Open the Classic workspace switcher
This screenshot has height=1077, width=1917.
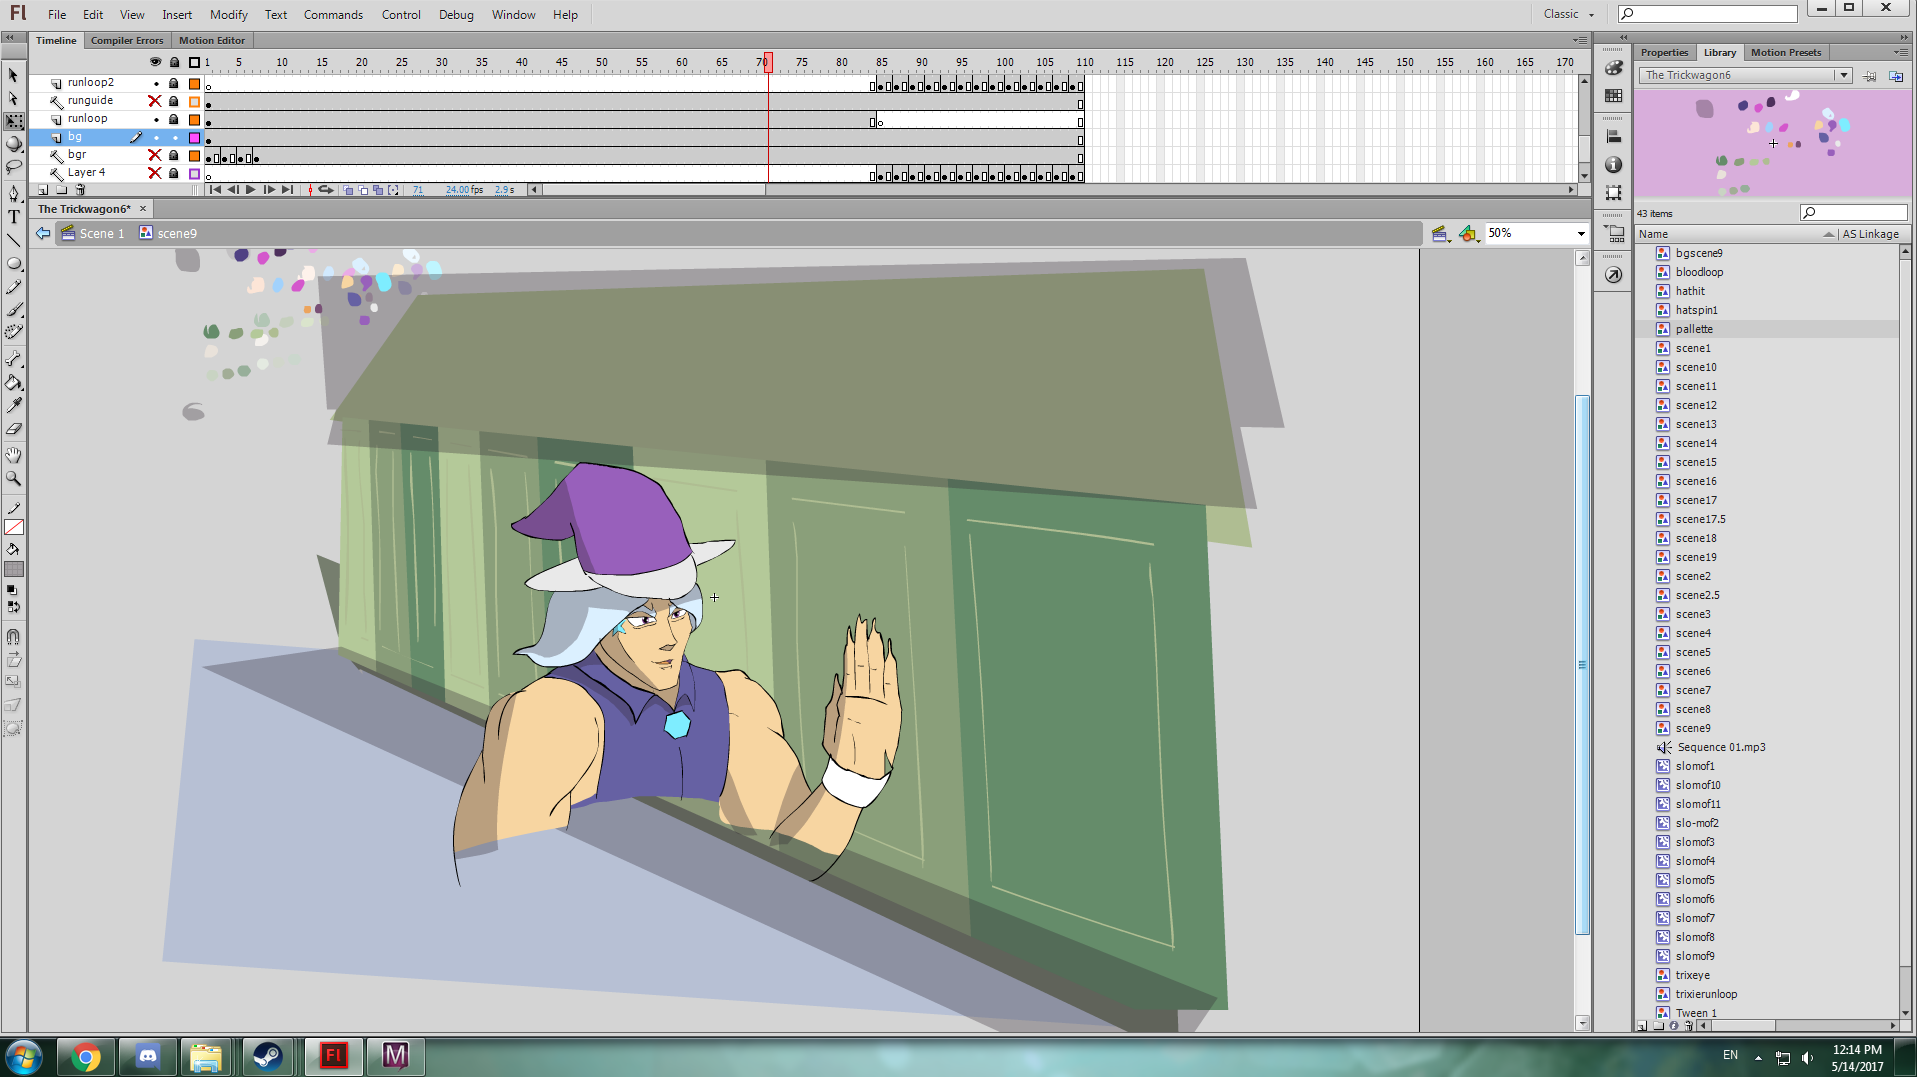point(1567,14)
